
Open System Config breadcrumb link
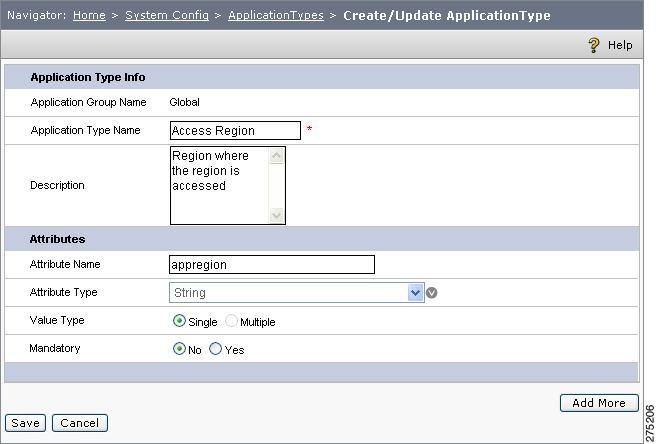pos(167,15)
